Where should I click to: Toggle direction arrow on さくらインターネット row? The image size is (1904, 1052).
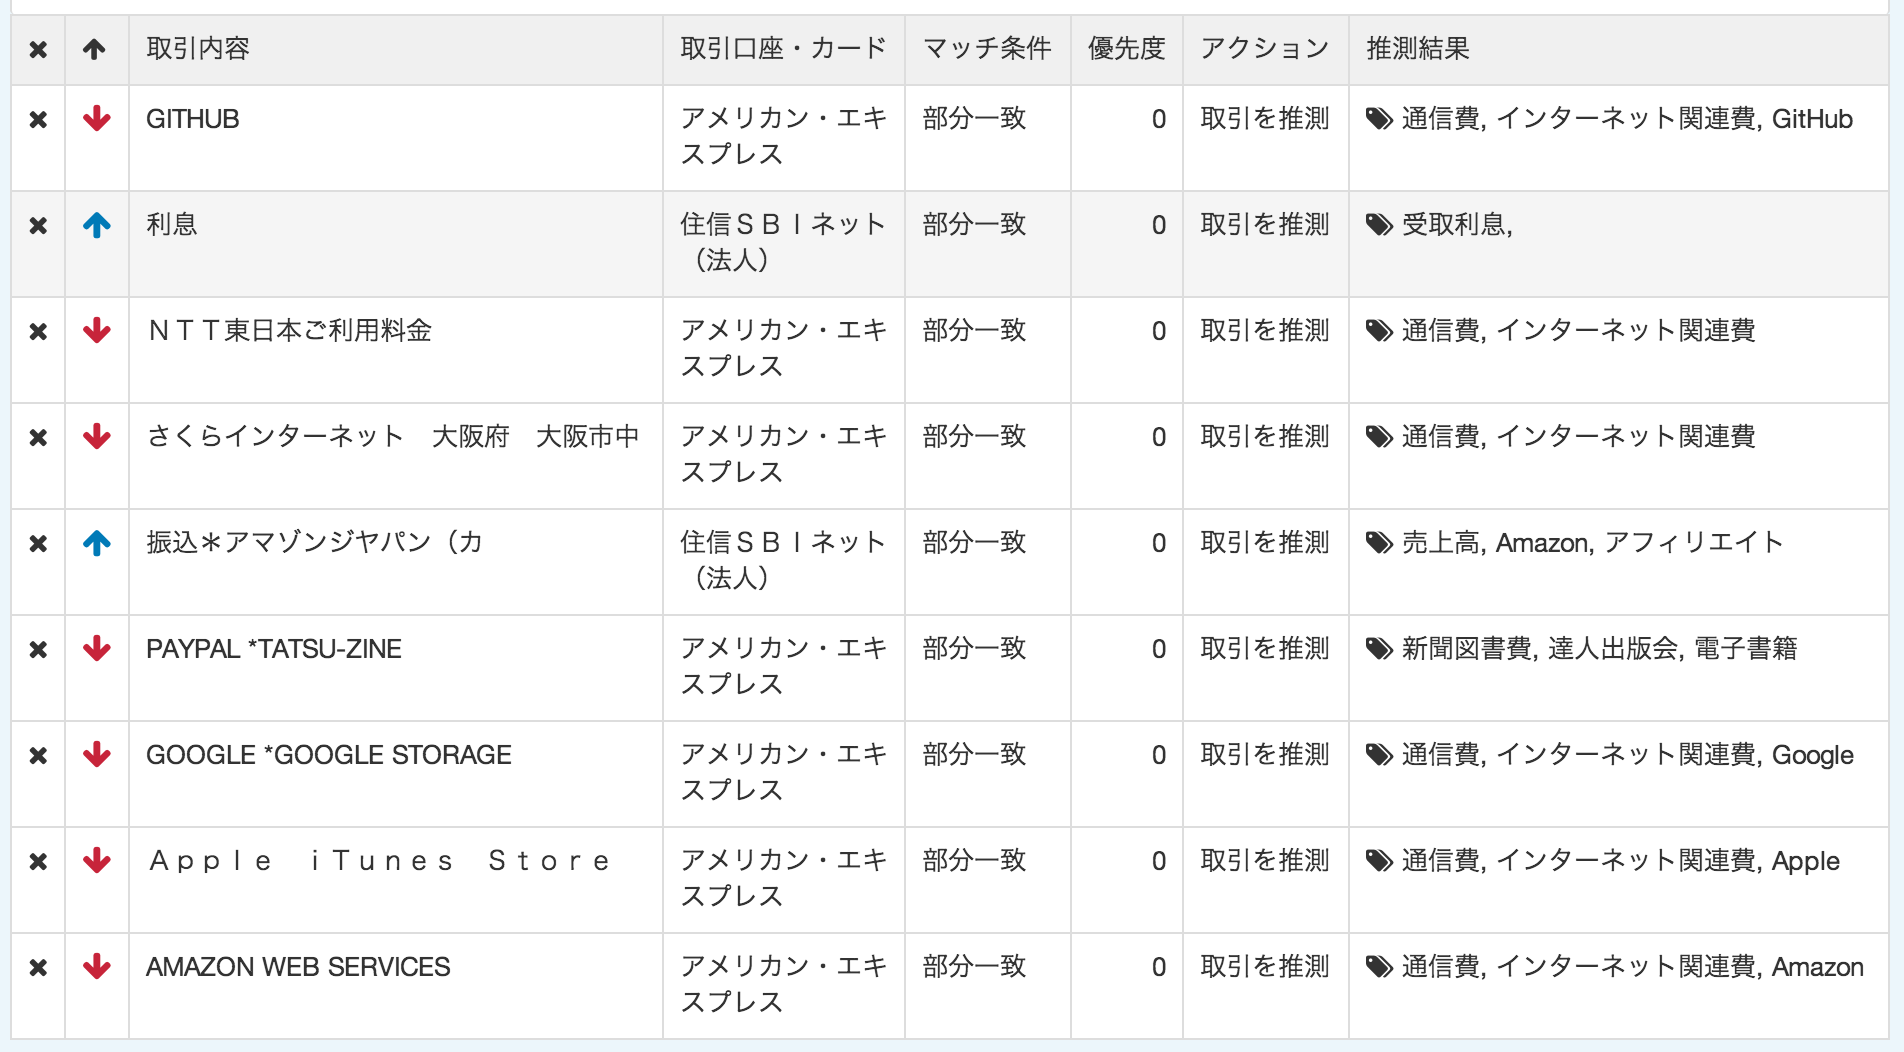tap(96, 437)
